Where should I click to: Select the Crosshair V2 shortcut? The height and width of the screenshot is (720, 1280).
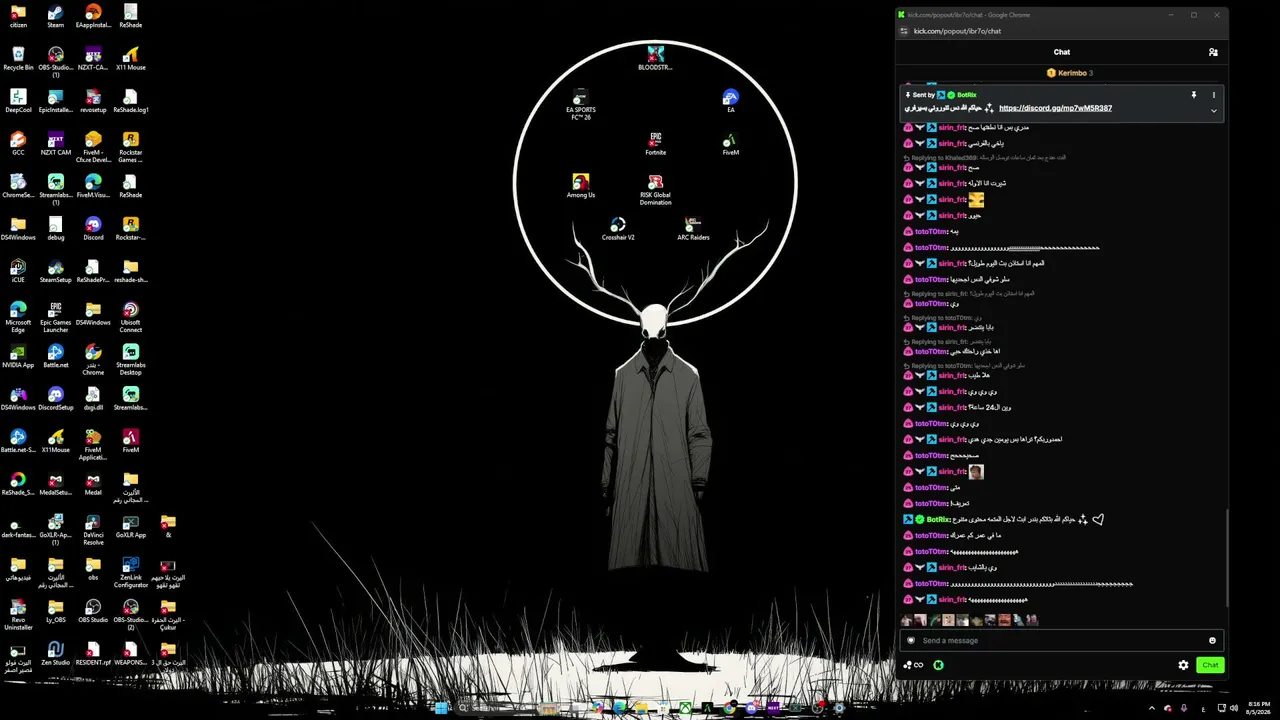(618, 229)
